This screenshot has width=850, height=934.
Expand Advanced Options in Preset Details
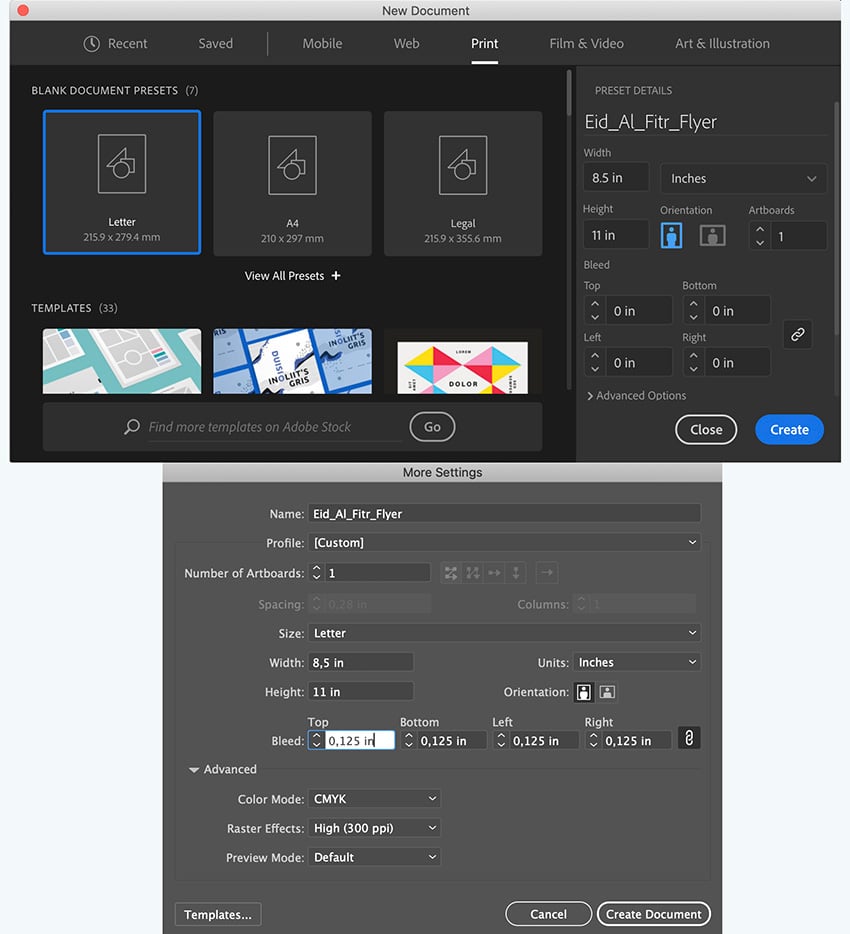point(636,396)
